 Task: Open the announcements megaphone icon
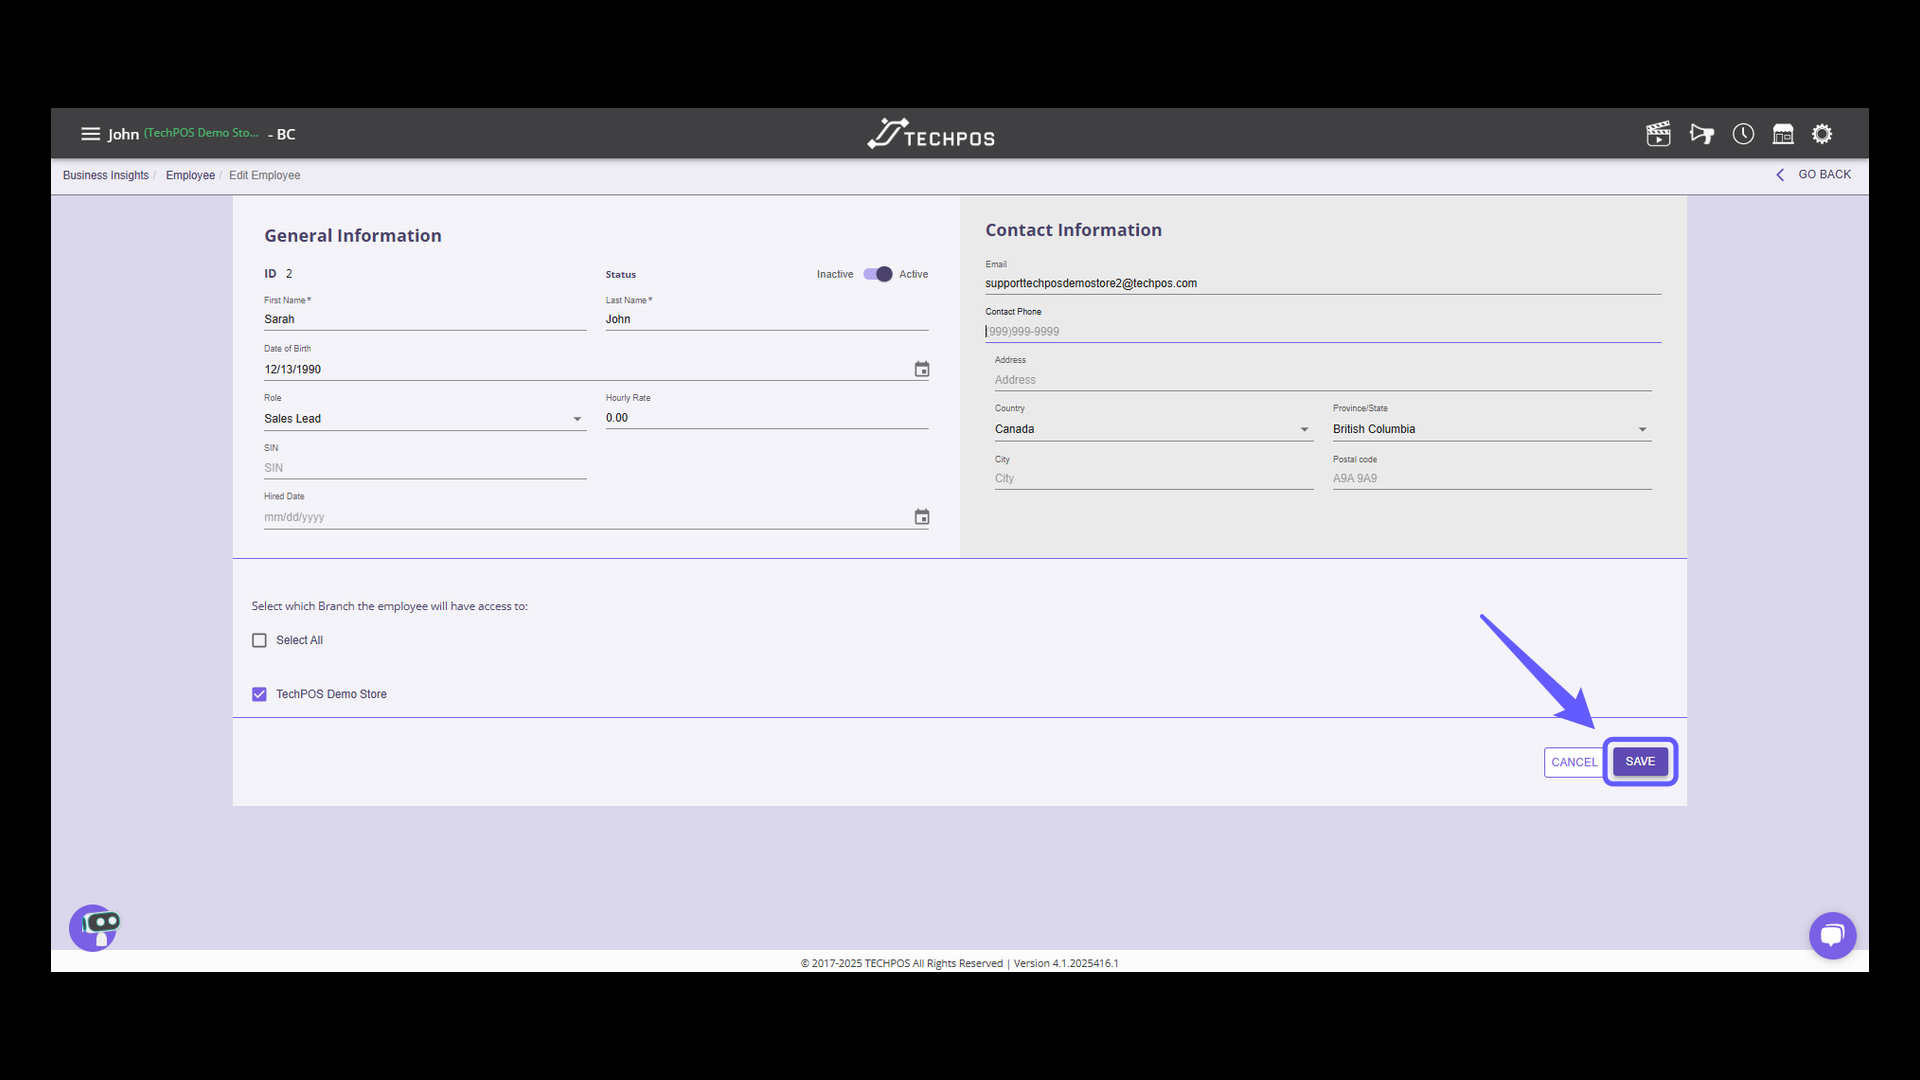(1702, 133)
